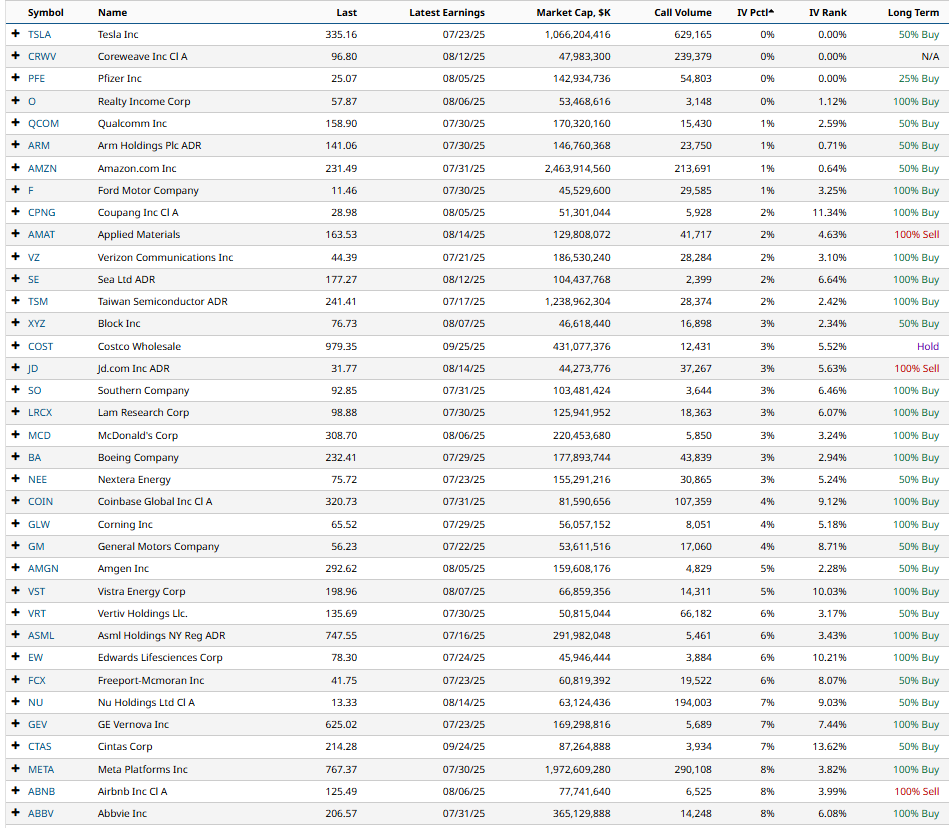Expand the AMAT row plus icon
The image size is (949, 828).
16,234
